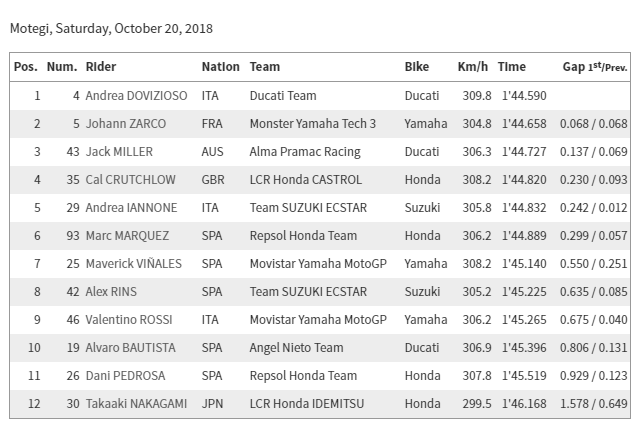The image size is (642, 430).
Task: Click Johann ZARCO in the rider column
Action: click(126, 124)
